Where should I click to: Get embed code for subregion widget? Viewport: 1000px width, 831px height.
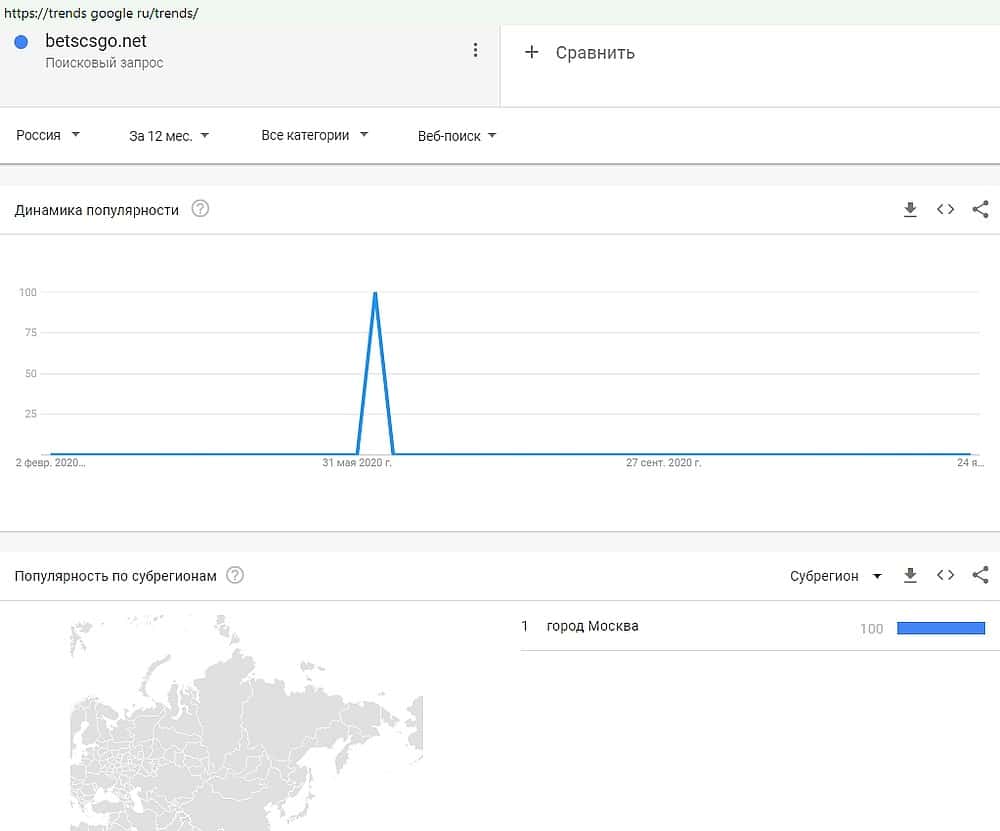tap(945, 575)
